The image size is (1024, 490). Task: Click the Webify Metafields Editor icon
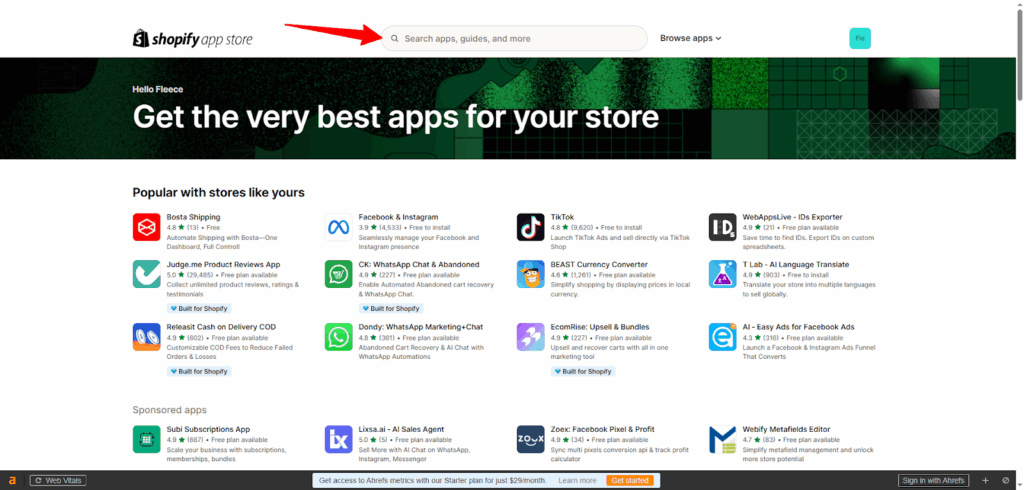coord(722,439)
